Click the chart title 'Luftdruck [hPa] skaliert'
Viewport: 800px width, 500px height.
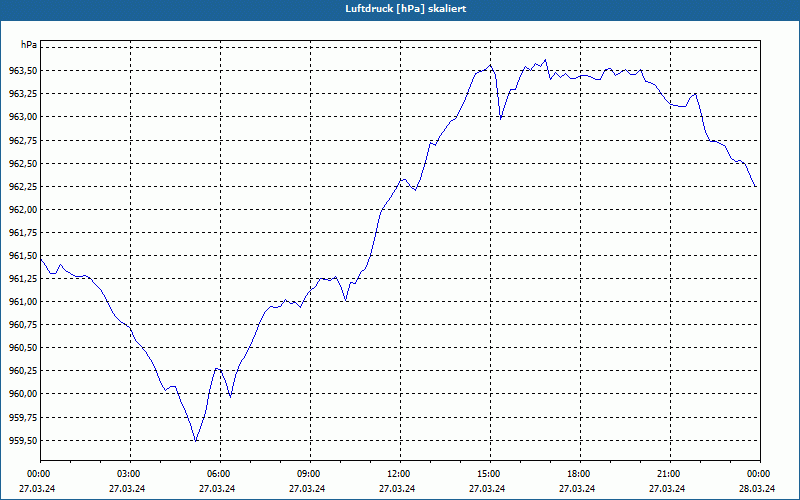click(x=406, y=9)
